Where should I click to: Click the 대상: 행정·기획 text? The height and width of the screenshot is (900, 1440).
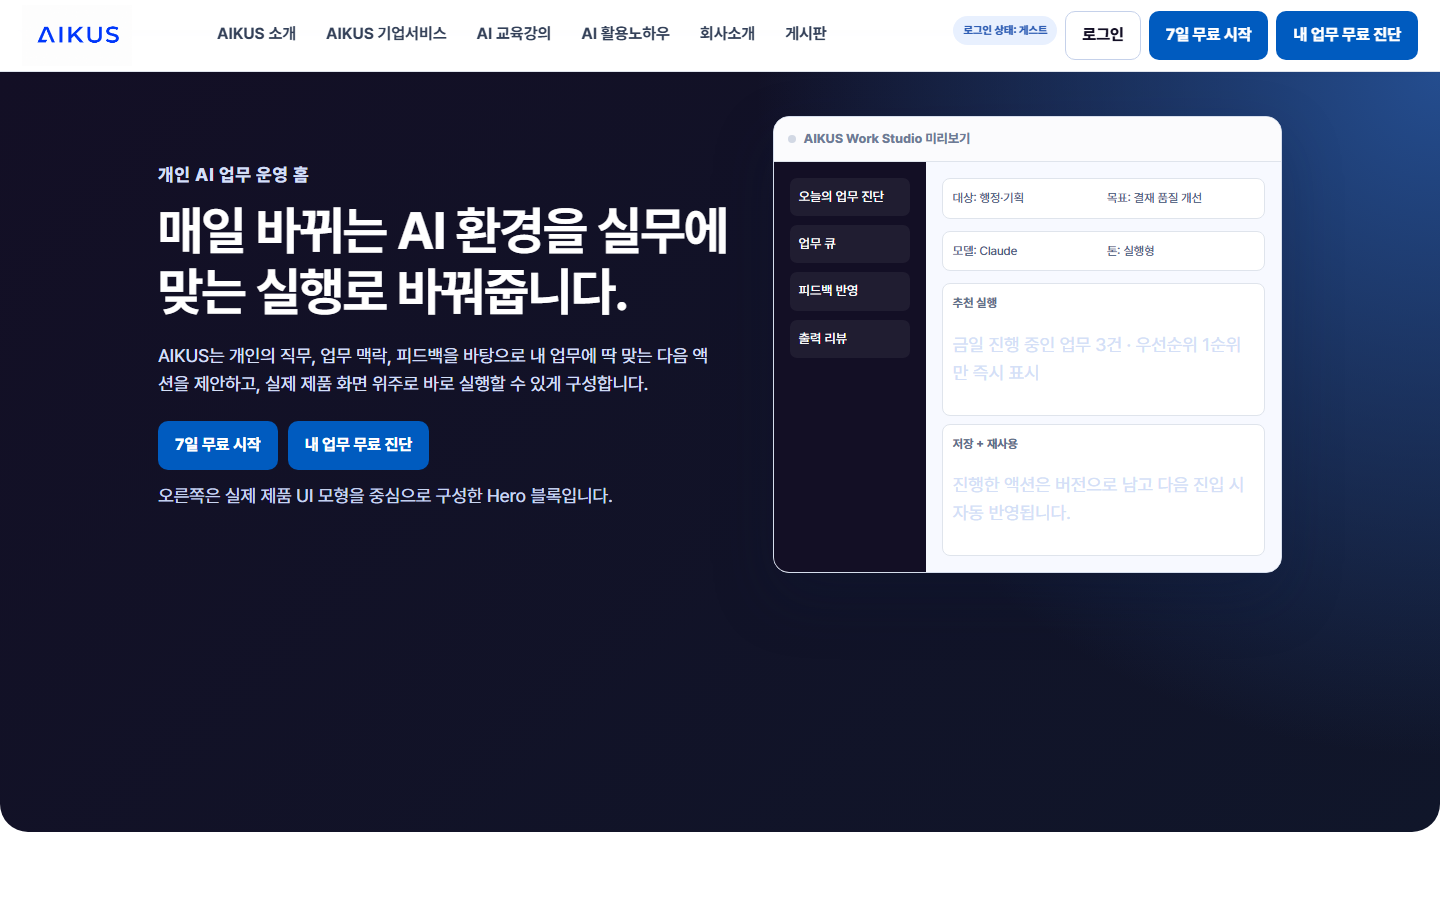pyautogui.click(x=988, y=198)
